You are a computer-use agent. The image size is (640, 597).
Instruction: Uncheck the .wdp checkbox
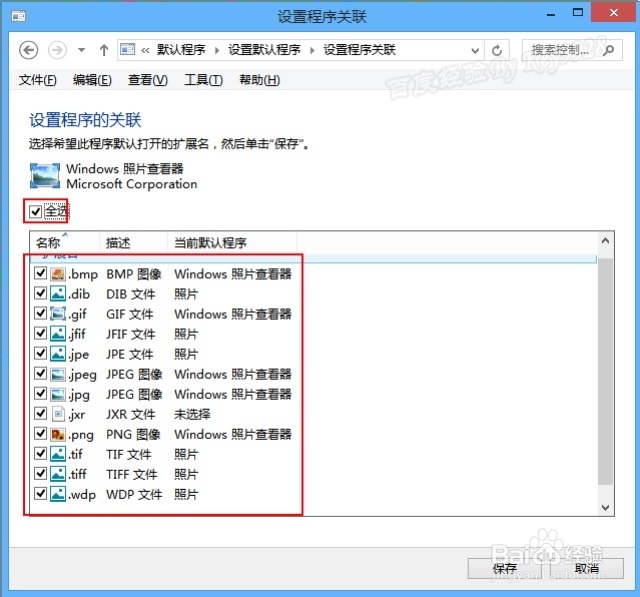(x=40, y=493)
